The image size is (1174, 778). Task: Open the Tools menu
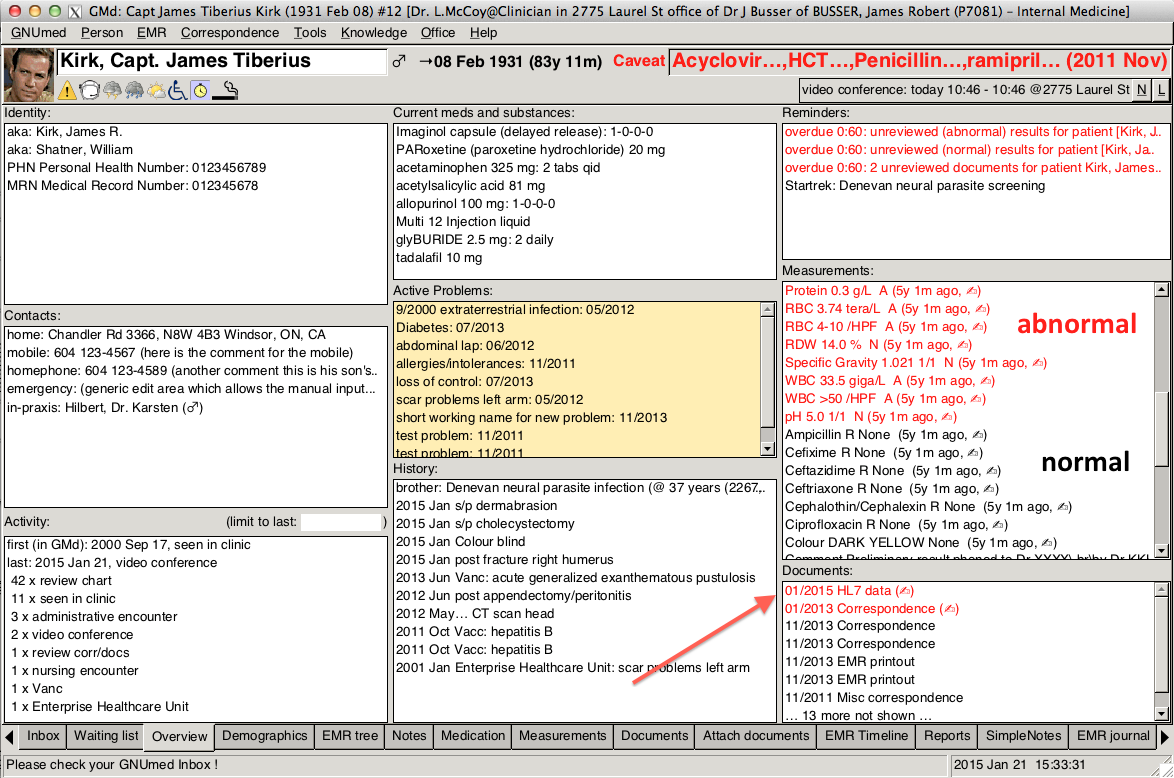tap(310, 33)
